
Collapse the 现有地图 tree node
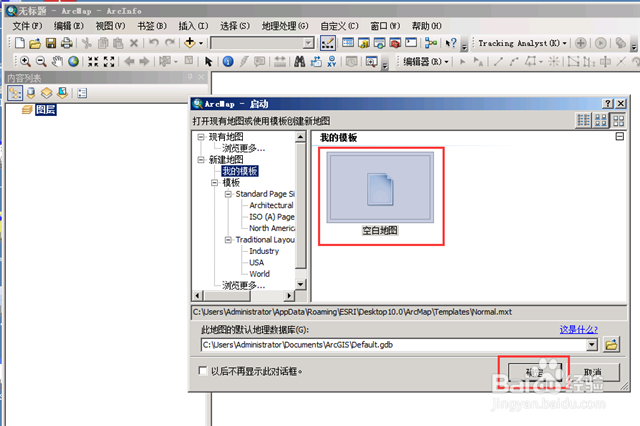pos(201,137)
